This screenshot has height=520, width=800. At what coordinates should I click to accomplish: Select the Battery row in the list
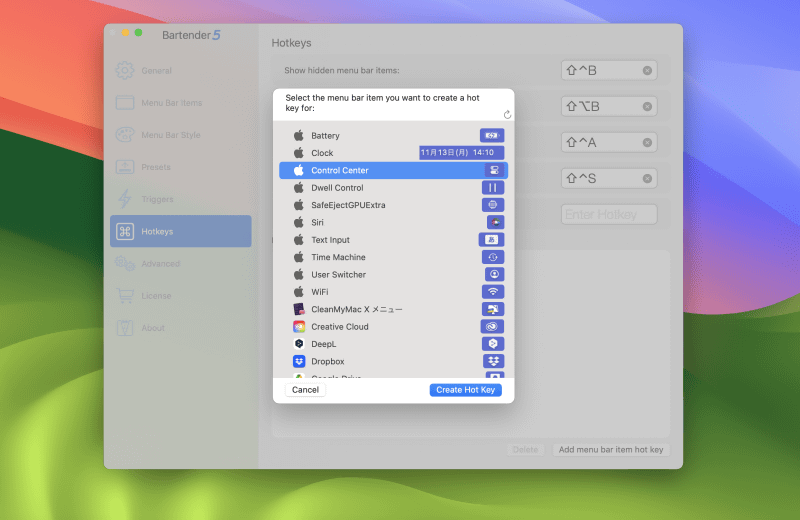point(393,135)
